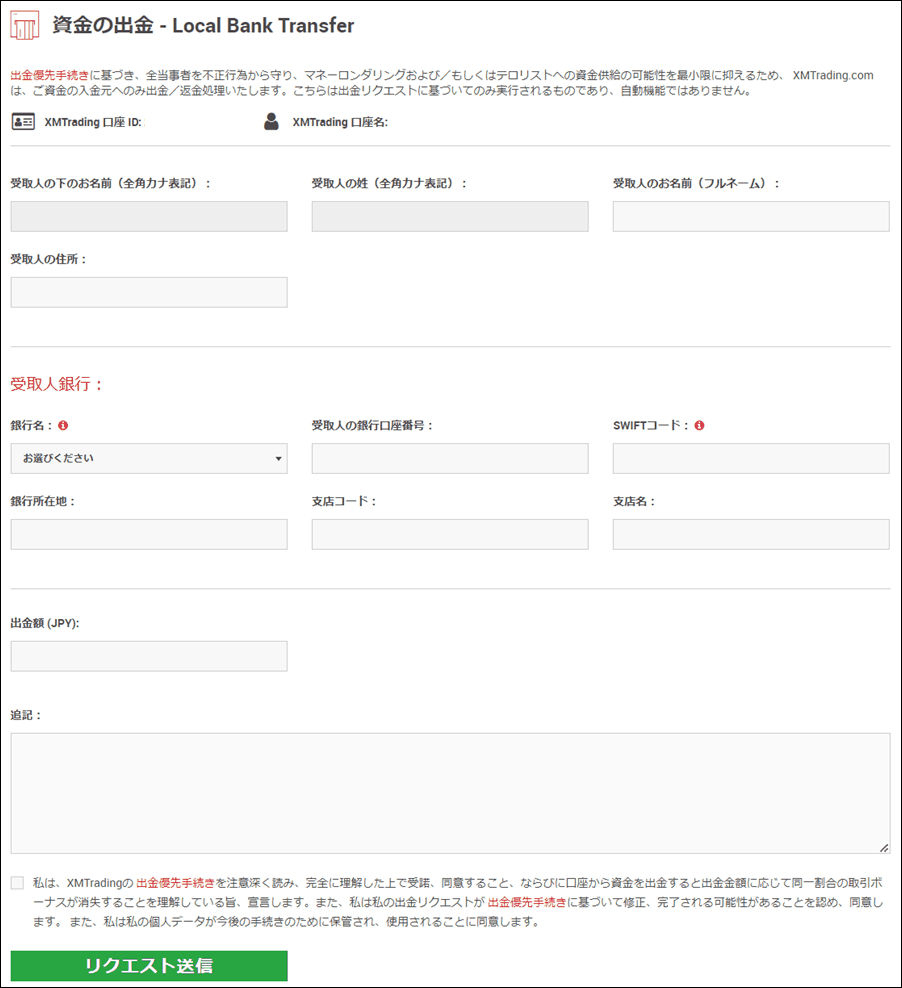
Task: Click the info icon next to 銀行名
Action: pyautogui.click(x=63, y=426)
